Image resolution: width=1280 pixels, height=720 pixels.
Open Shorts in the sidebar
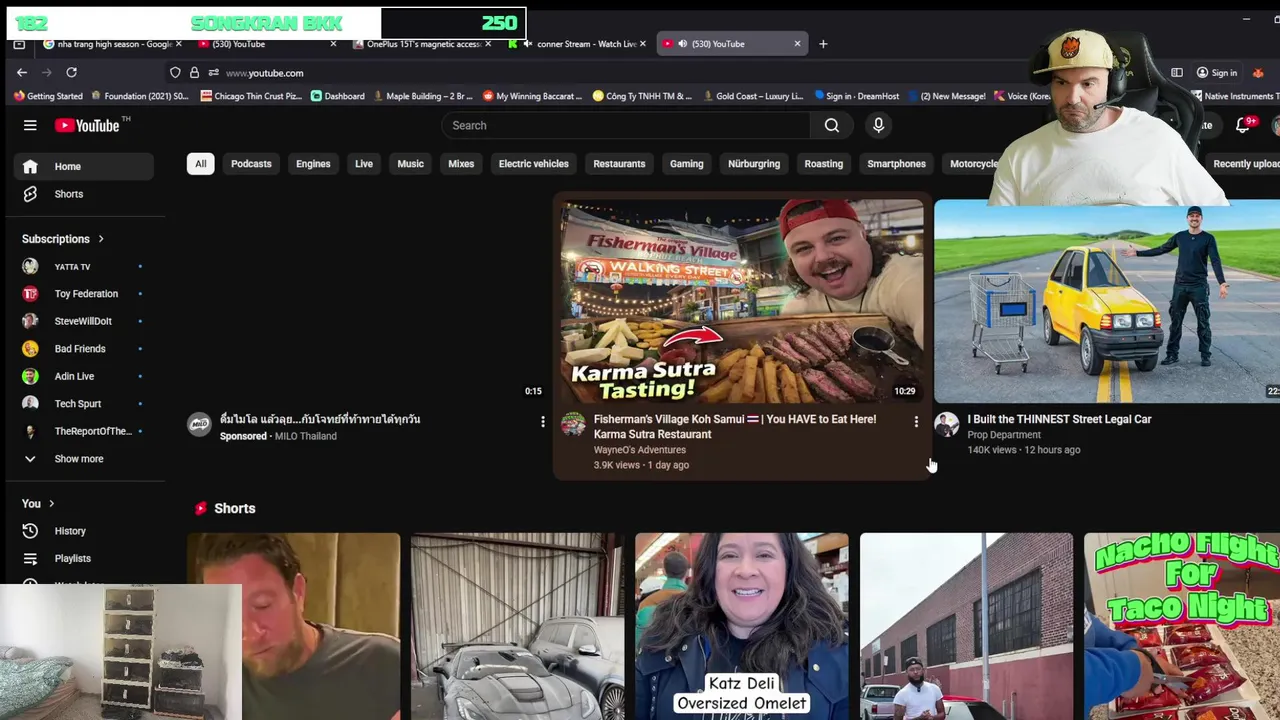[84, 194]
